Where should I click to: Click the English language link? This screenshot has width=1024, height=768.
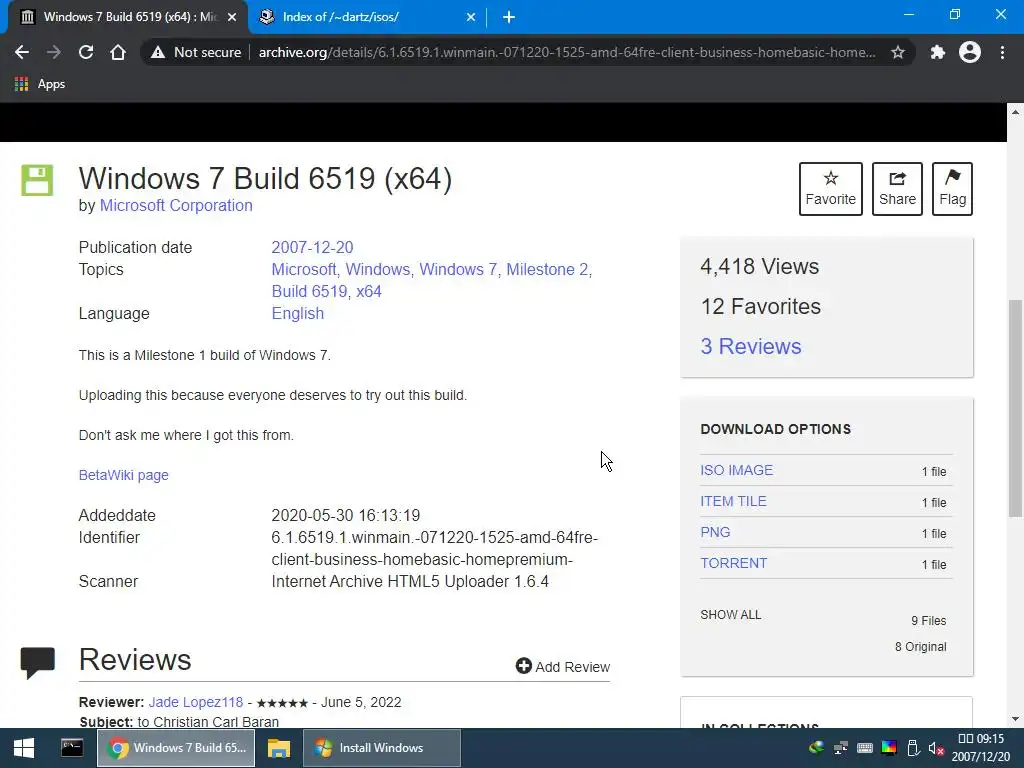(298, 313)
